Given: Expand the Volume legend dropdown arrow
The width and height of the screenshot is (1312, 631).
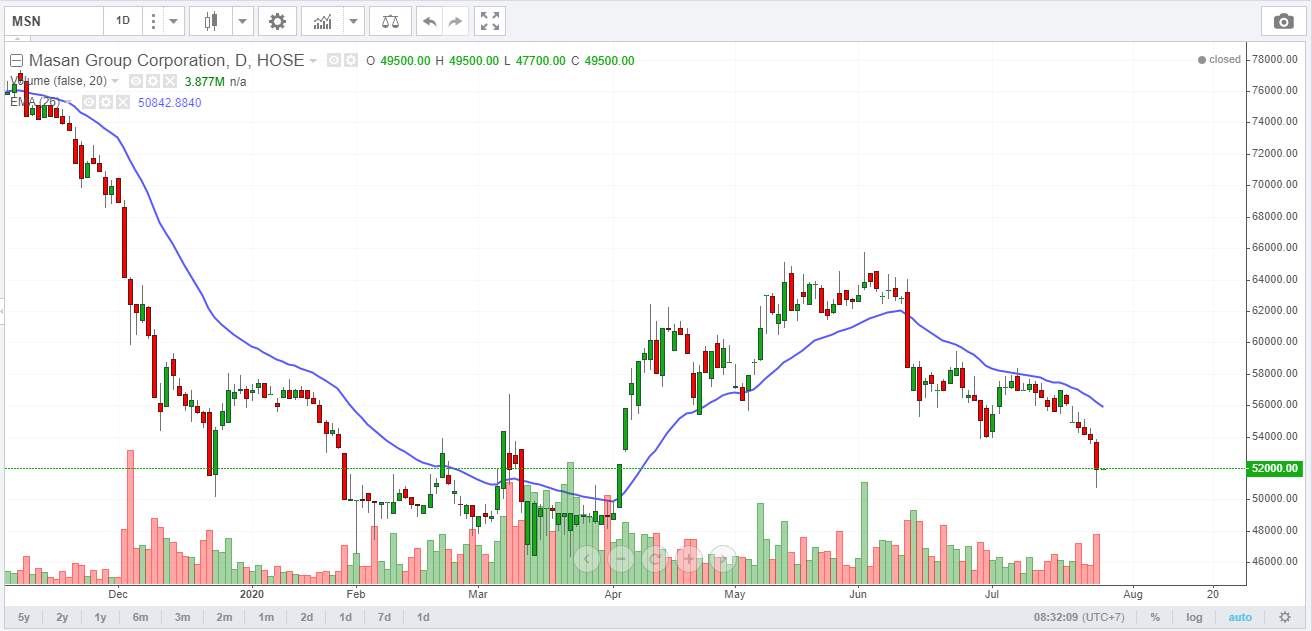Looking at the screenshot, I should [x=117, y=81].
